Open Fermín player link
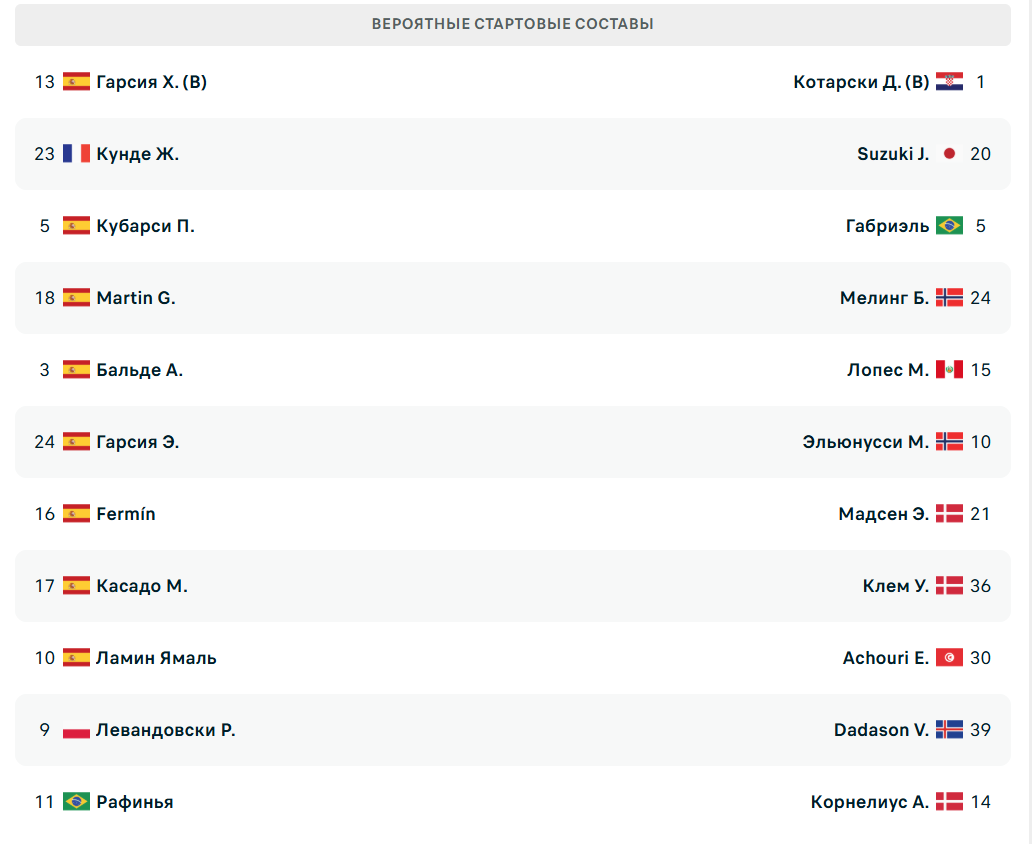 [126, 514]
